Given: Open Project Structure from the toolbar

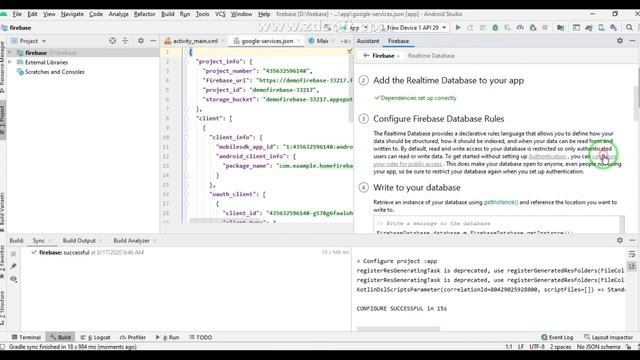Looking at the screenshot, I should (x=560, y=27).
